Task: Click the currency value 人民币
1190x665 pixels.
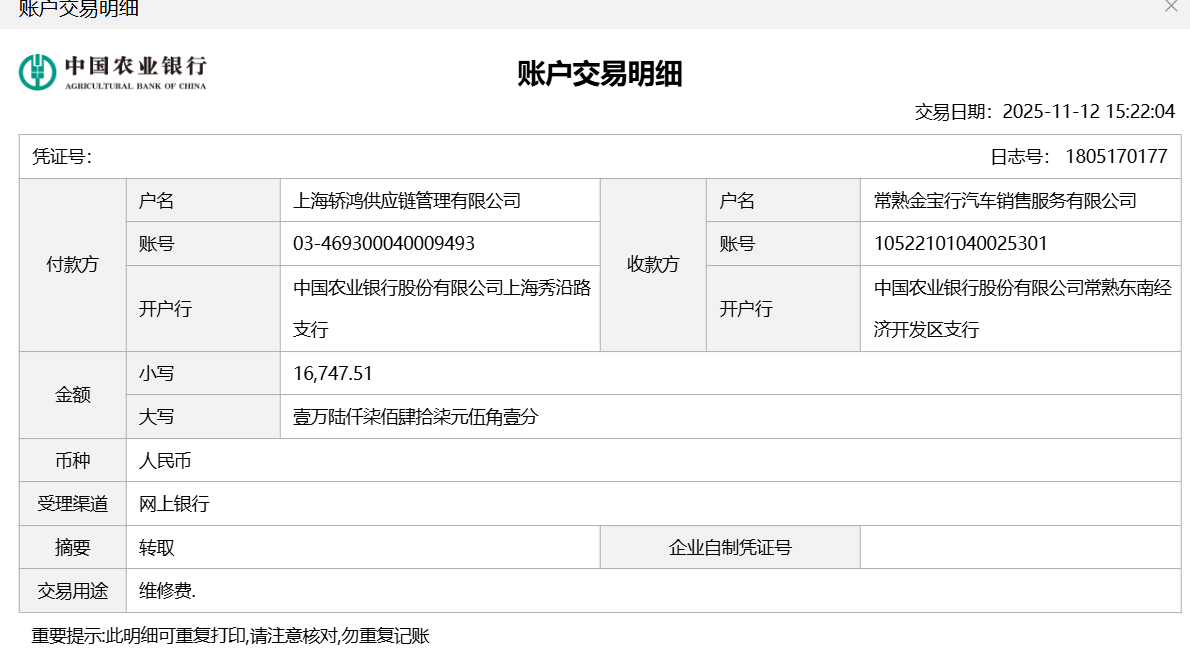Action: point(165,461)
